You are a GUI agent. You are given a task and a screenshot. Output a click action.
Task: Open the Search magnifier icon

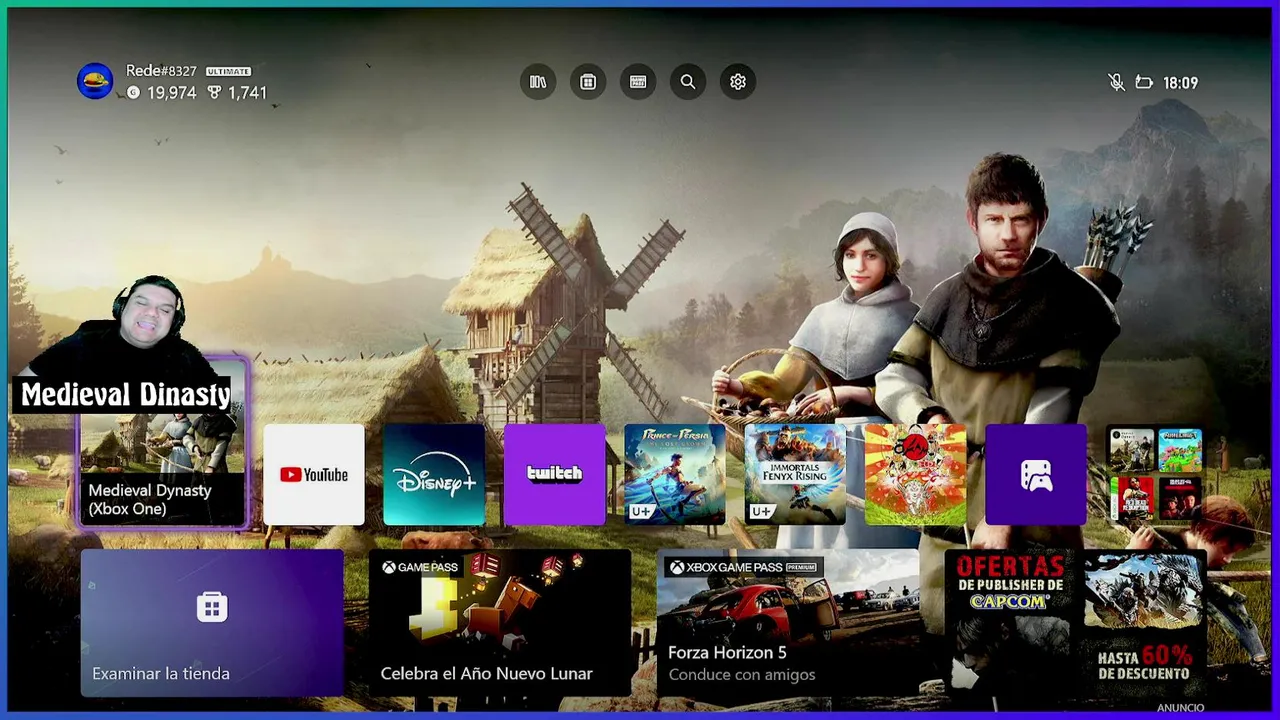688,82
